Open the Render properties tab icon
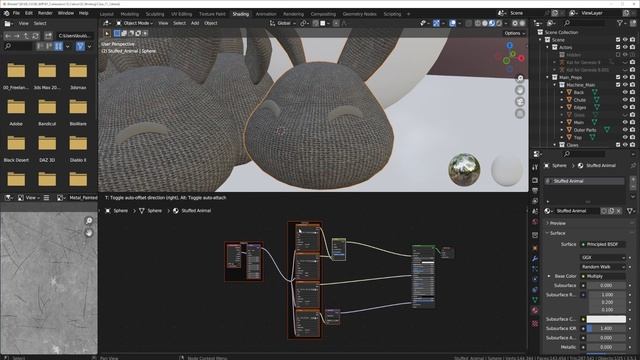 [535, 180]
